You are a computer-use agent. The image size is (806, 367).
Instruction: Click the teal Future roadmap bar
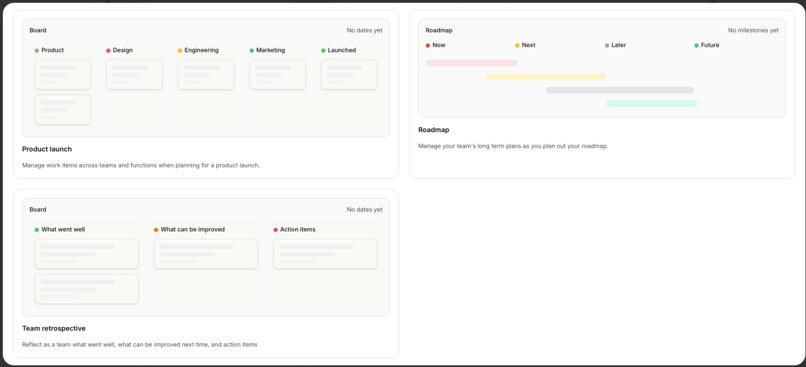[x=651, y=104]
